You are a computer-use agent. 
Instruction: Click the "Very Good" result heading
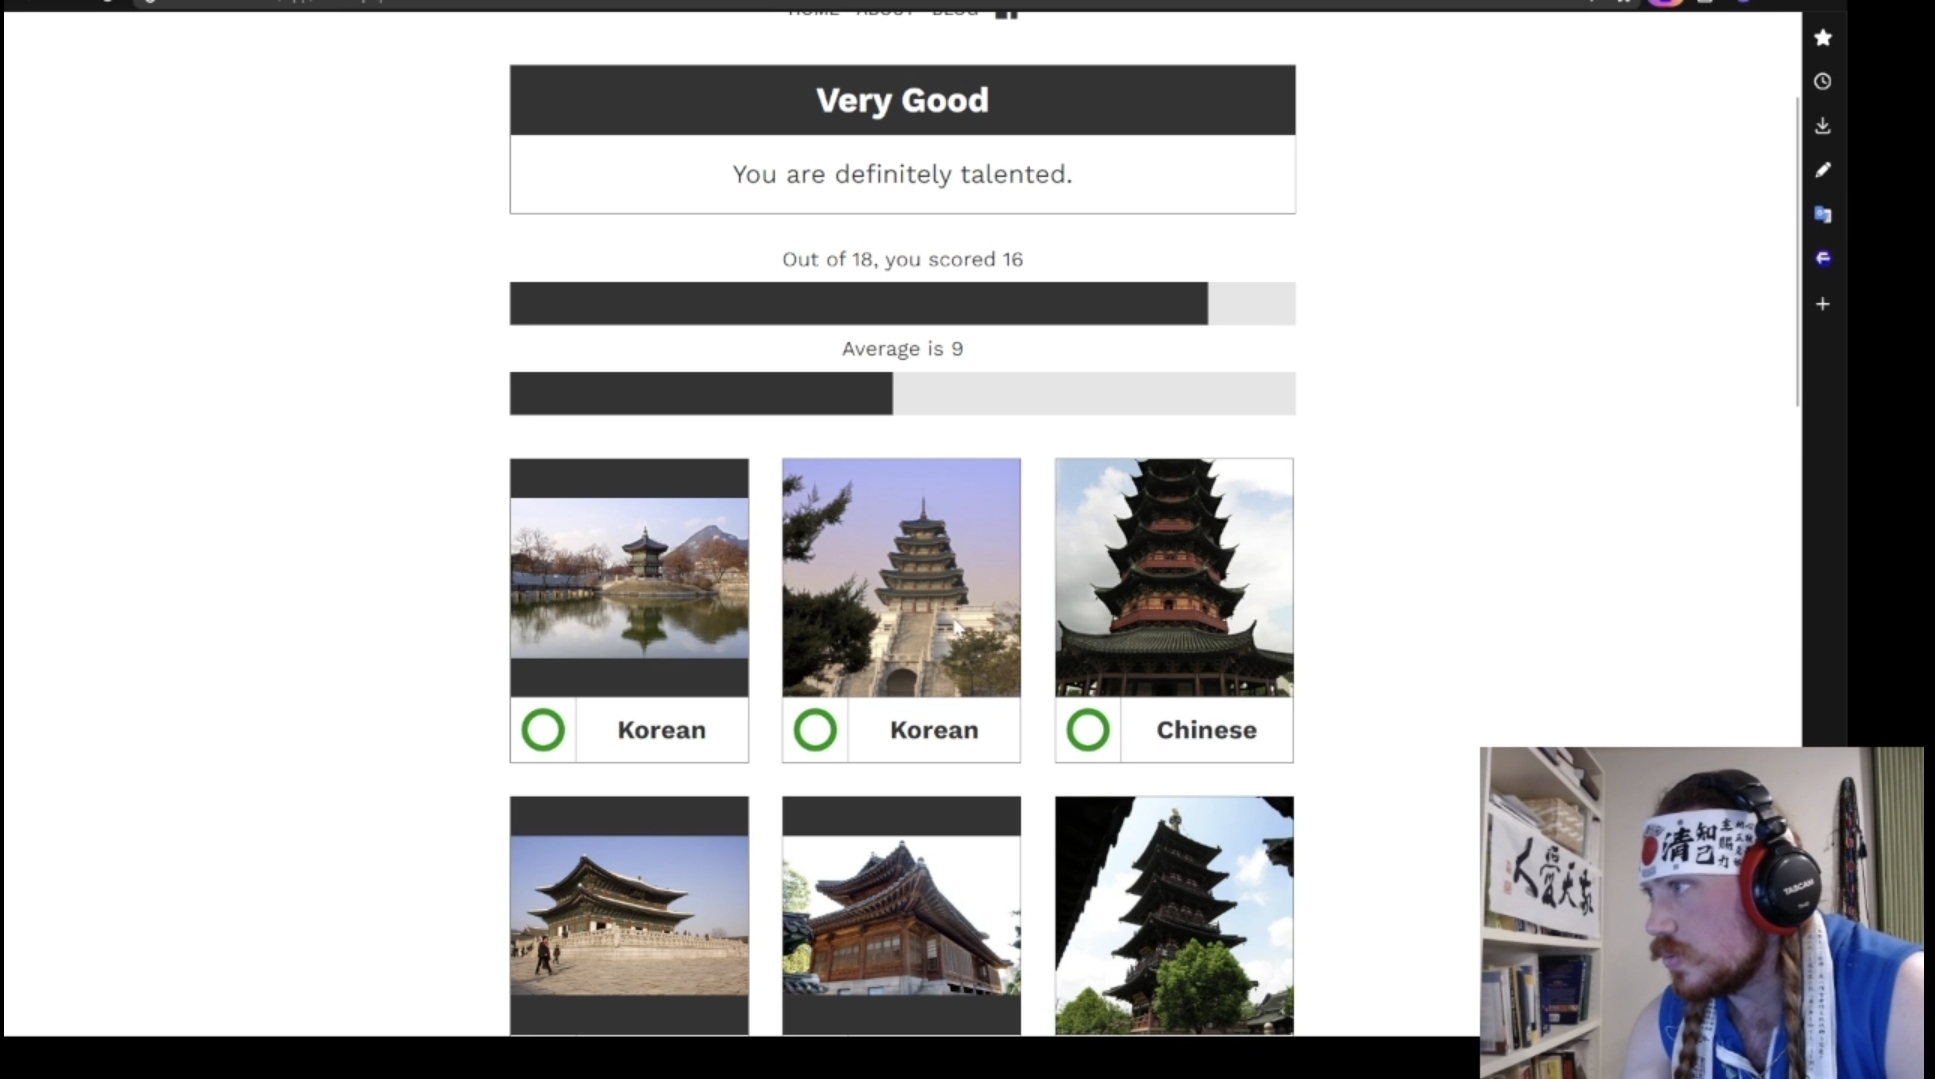coord(902,100)
